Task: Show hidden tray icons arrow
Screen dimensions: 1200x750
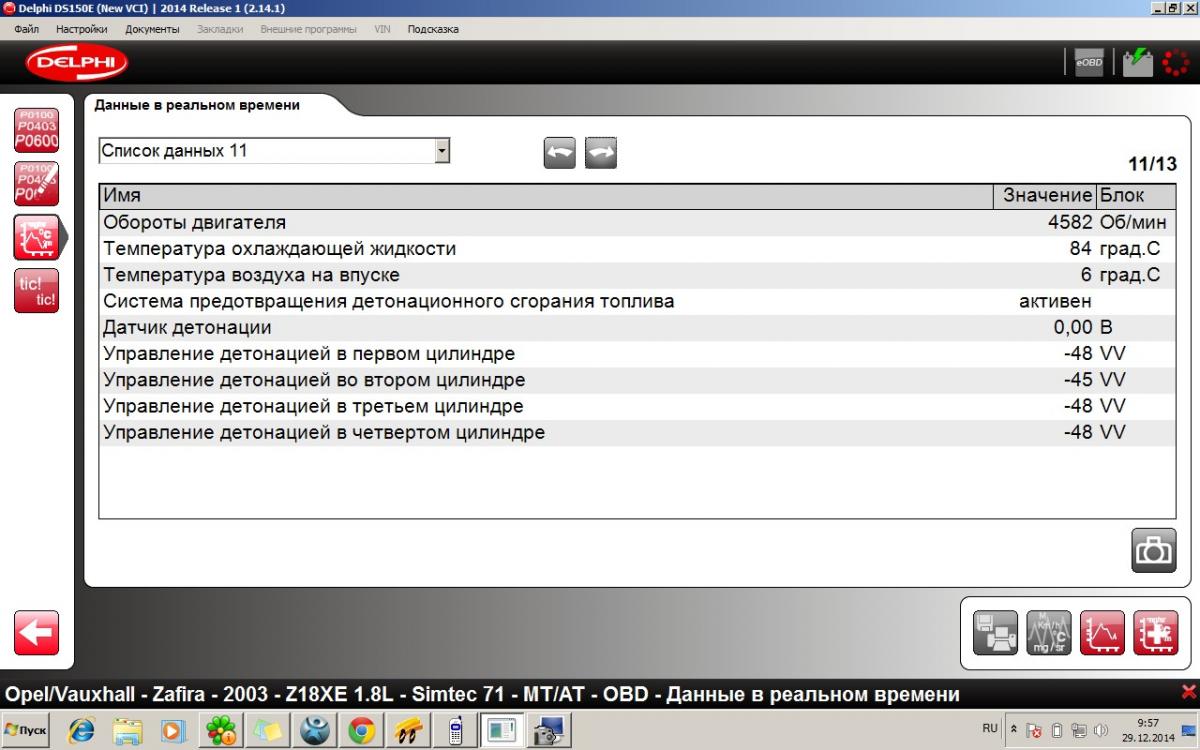Action: 1014,731
